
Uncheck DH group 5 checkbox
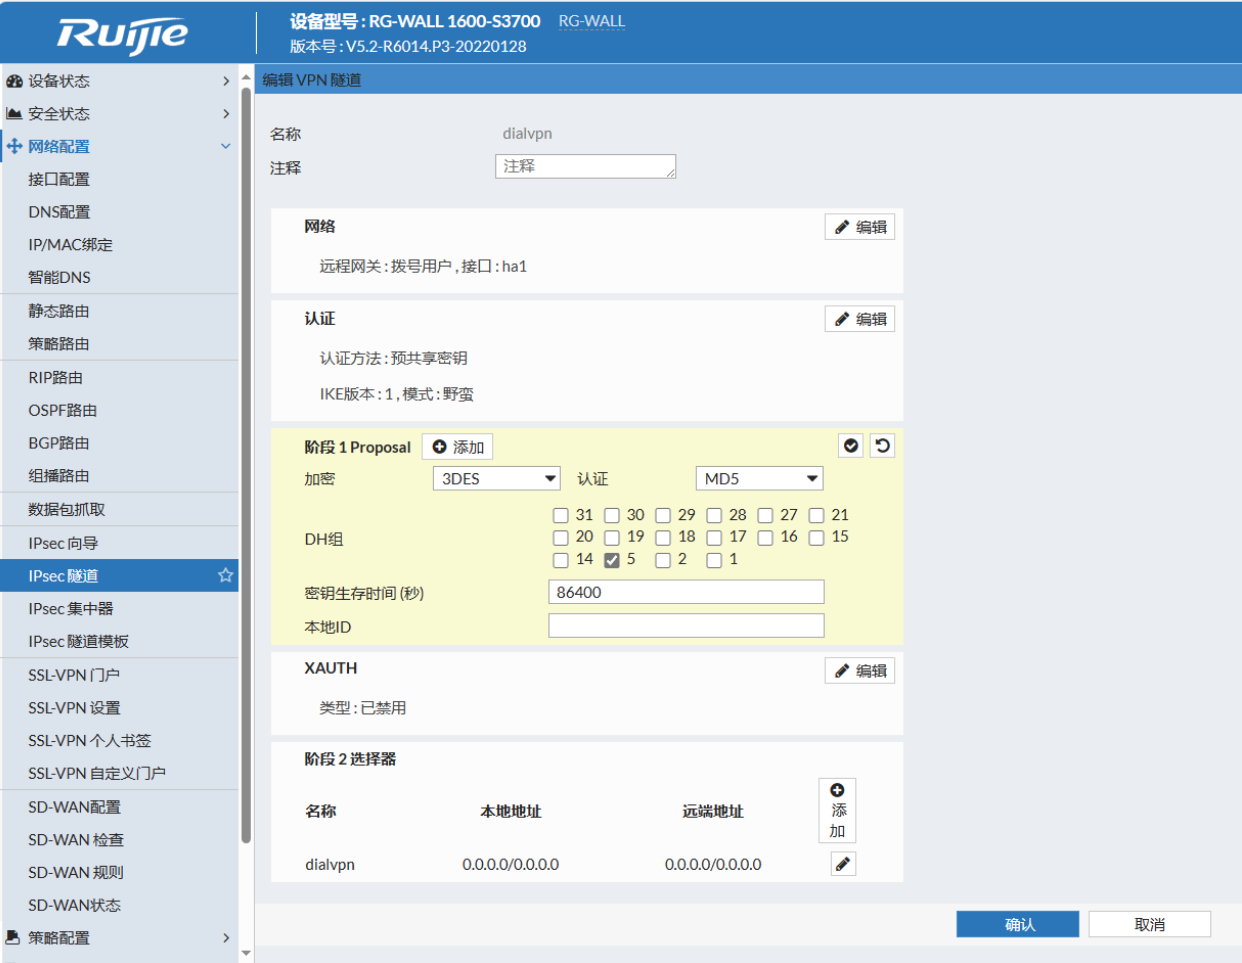(612, 560)
